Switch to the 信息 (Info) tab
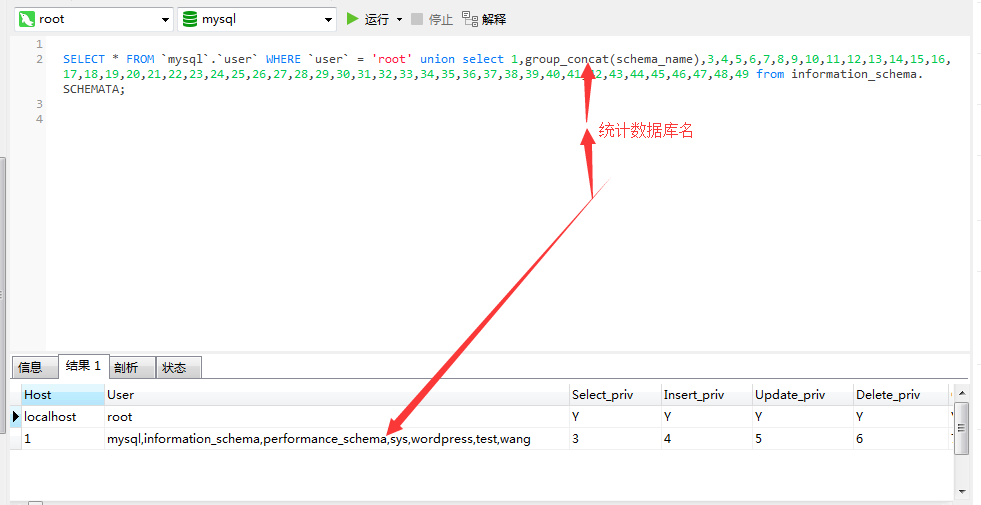The image size is (981, 505). 31,367
